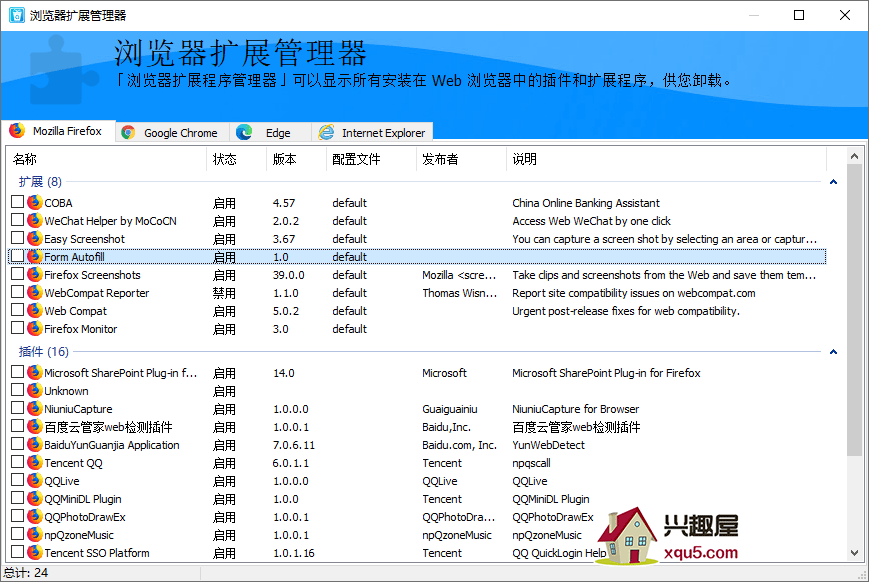Click version 39.0.0 in Firefox Screenshots row
Image resolution: width=869 pixels, height=582 pixels.
[x=288, y=275]
